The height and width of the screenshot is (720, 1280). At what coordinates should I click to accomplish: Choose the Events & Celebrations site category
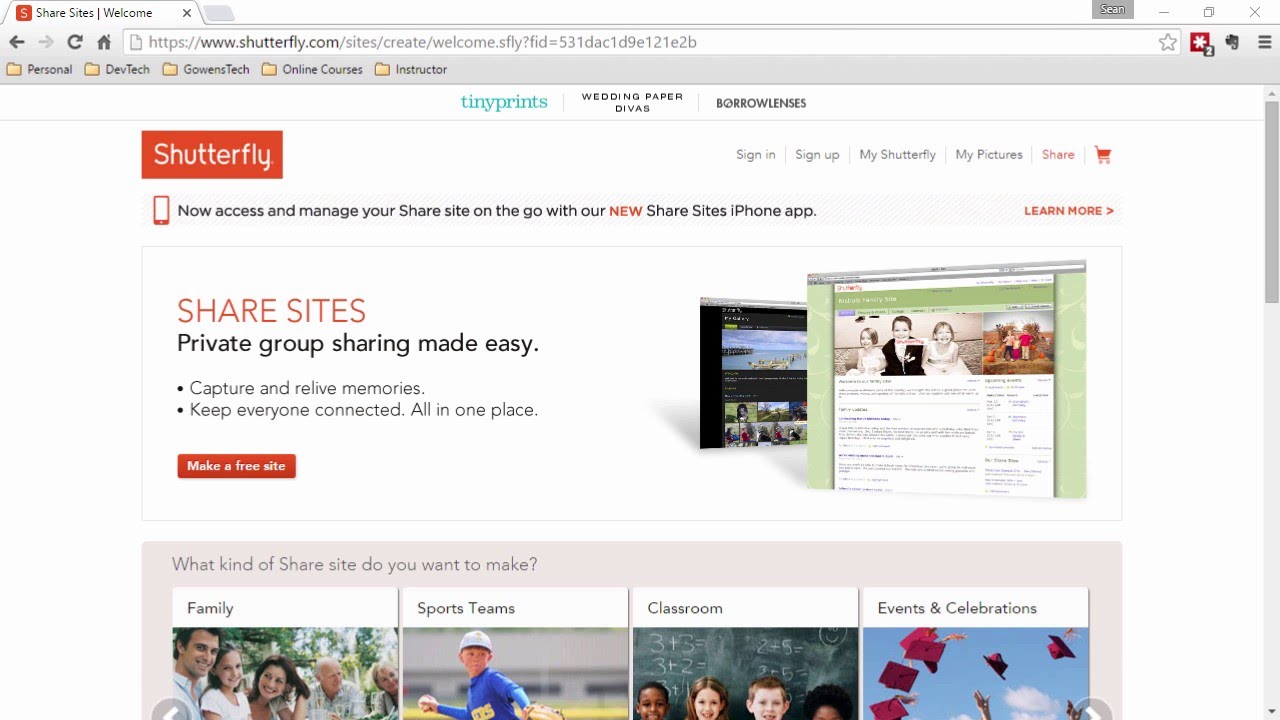(x=975, y=654)
